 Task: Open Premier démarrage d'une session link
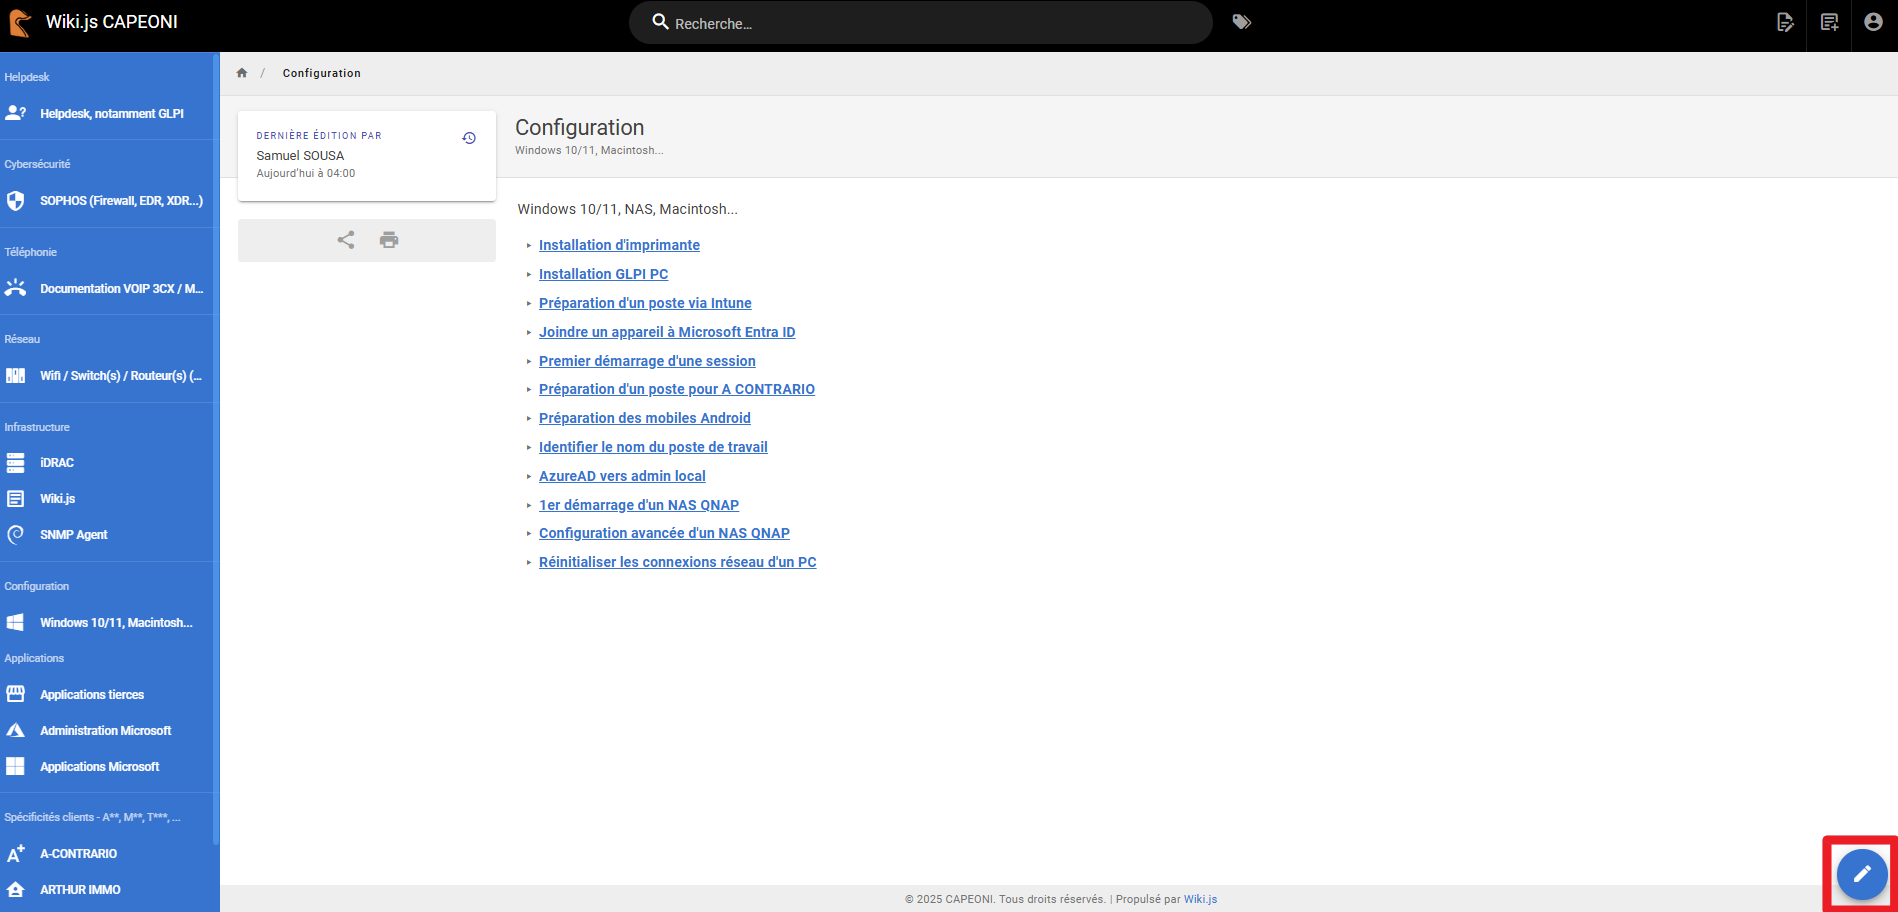click(647, 361)
